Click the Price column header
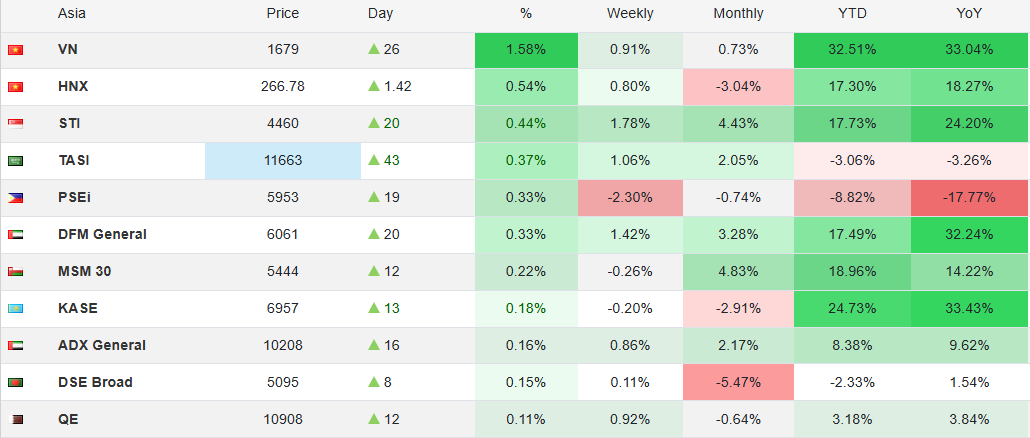 pos(282,14)
